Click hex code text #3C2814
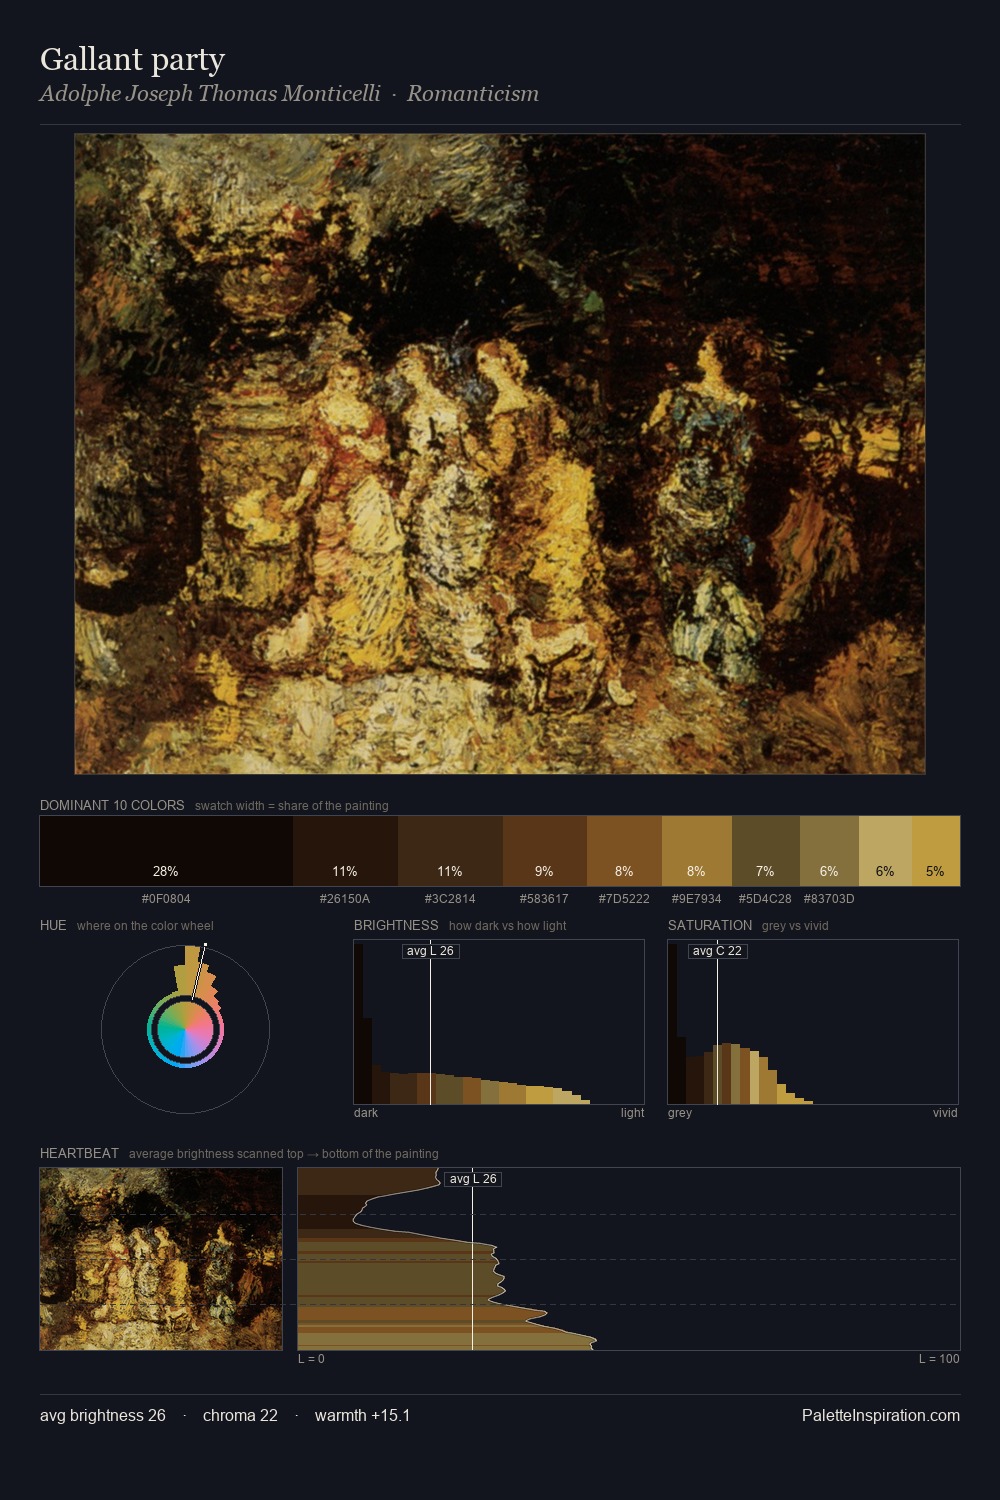Image resolution: width=1000 pixels, height=1500 pixels. pyautogui.click(x=450, y=898)
